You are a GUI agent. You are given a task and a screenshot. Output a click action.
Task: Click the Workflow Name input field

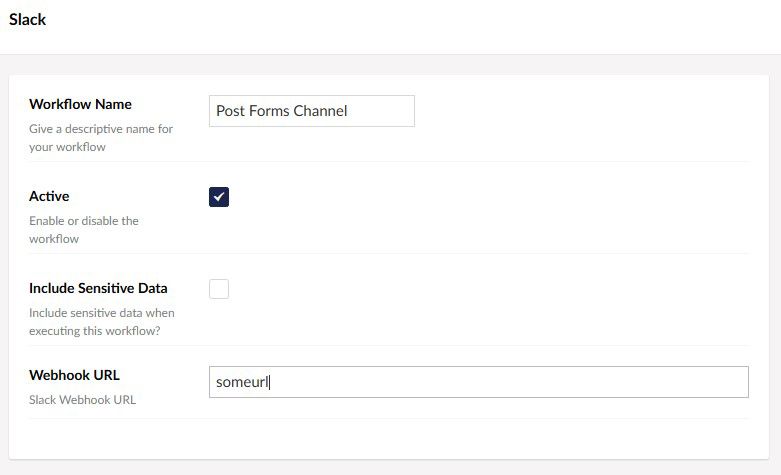pos(312,111)
